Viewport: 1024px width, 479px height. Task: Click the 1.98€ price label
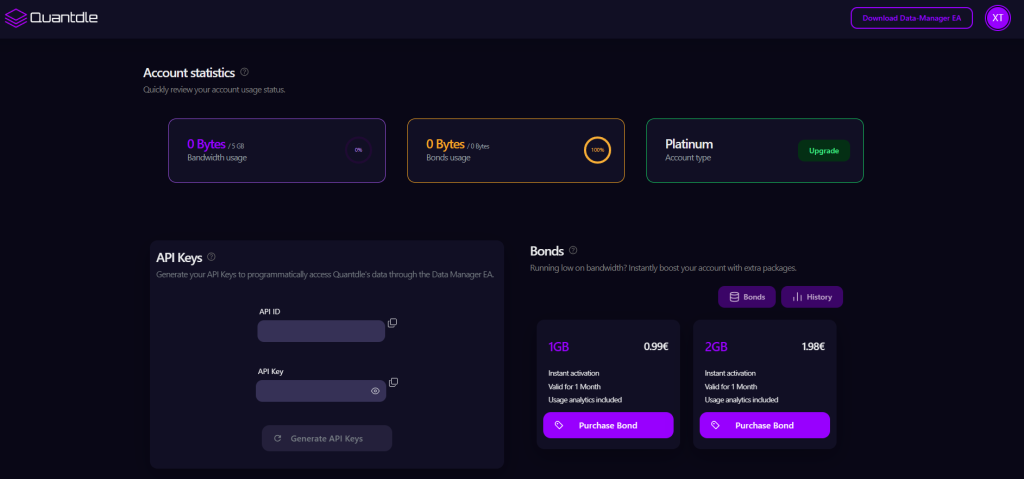[x=813, y=347]
